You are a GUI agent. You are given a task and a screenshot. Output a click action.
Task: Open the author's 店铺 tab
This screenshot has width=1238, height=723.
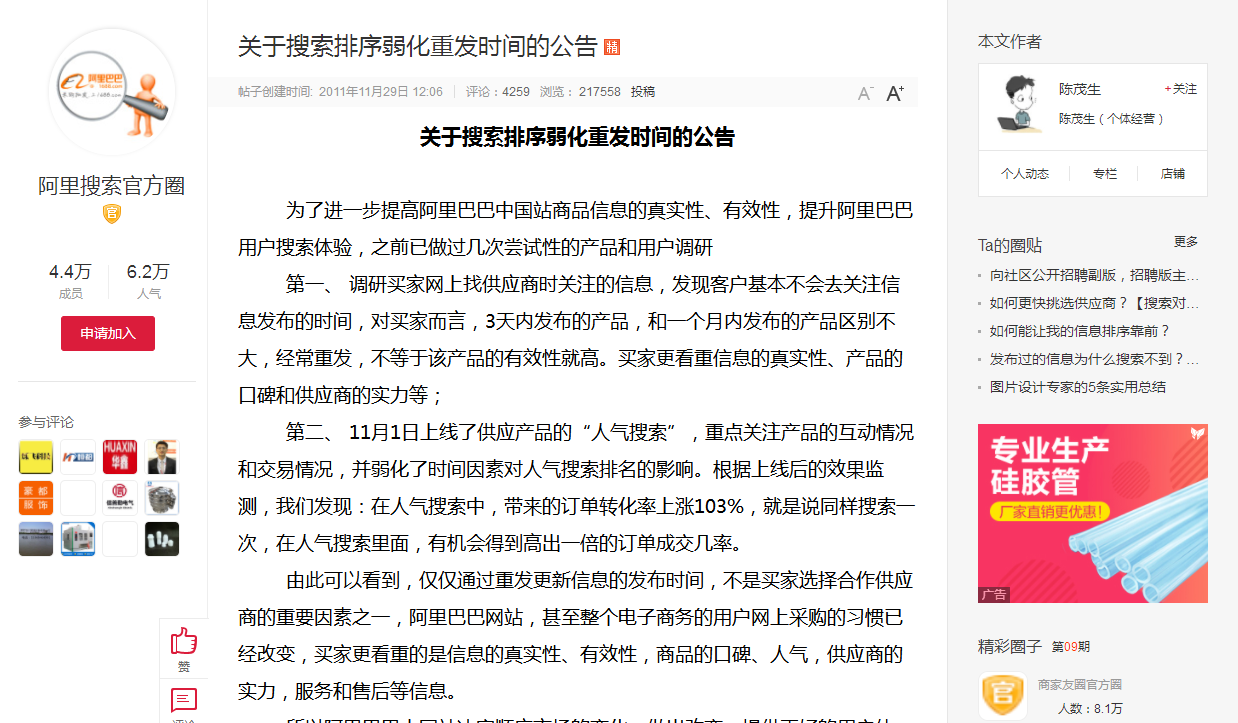tap(1173, 174)
